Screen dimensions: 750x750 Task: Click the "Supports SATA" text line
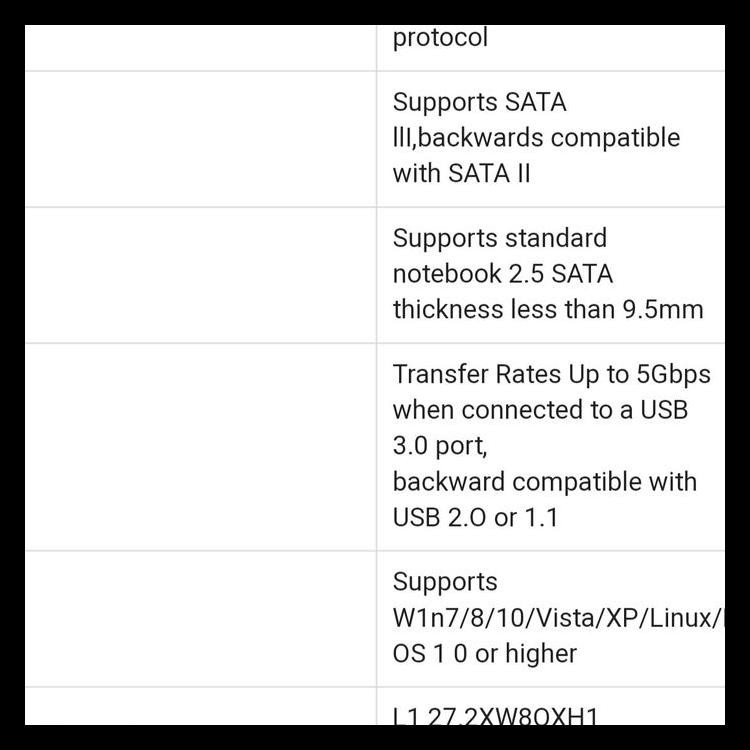click(479, 102)
